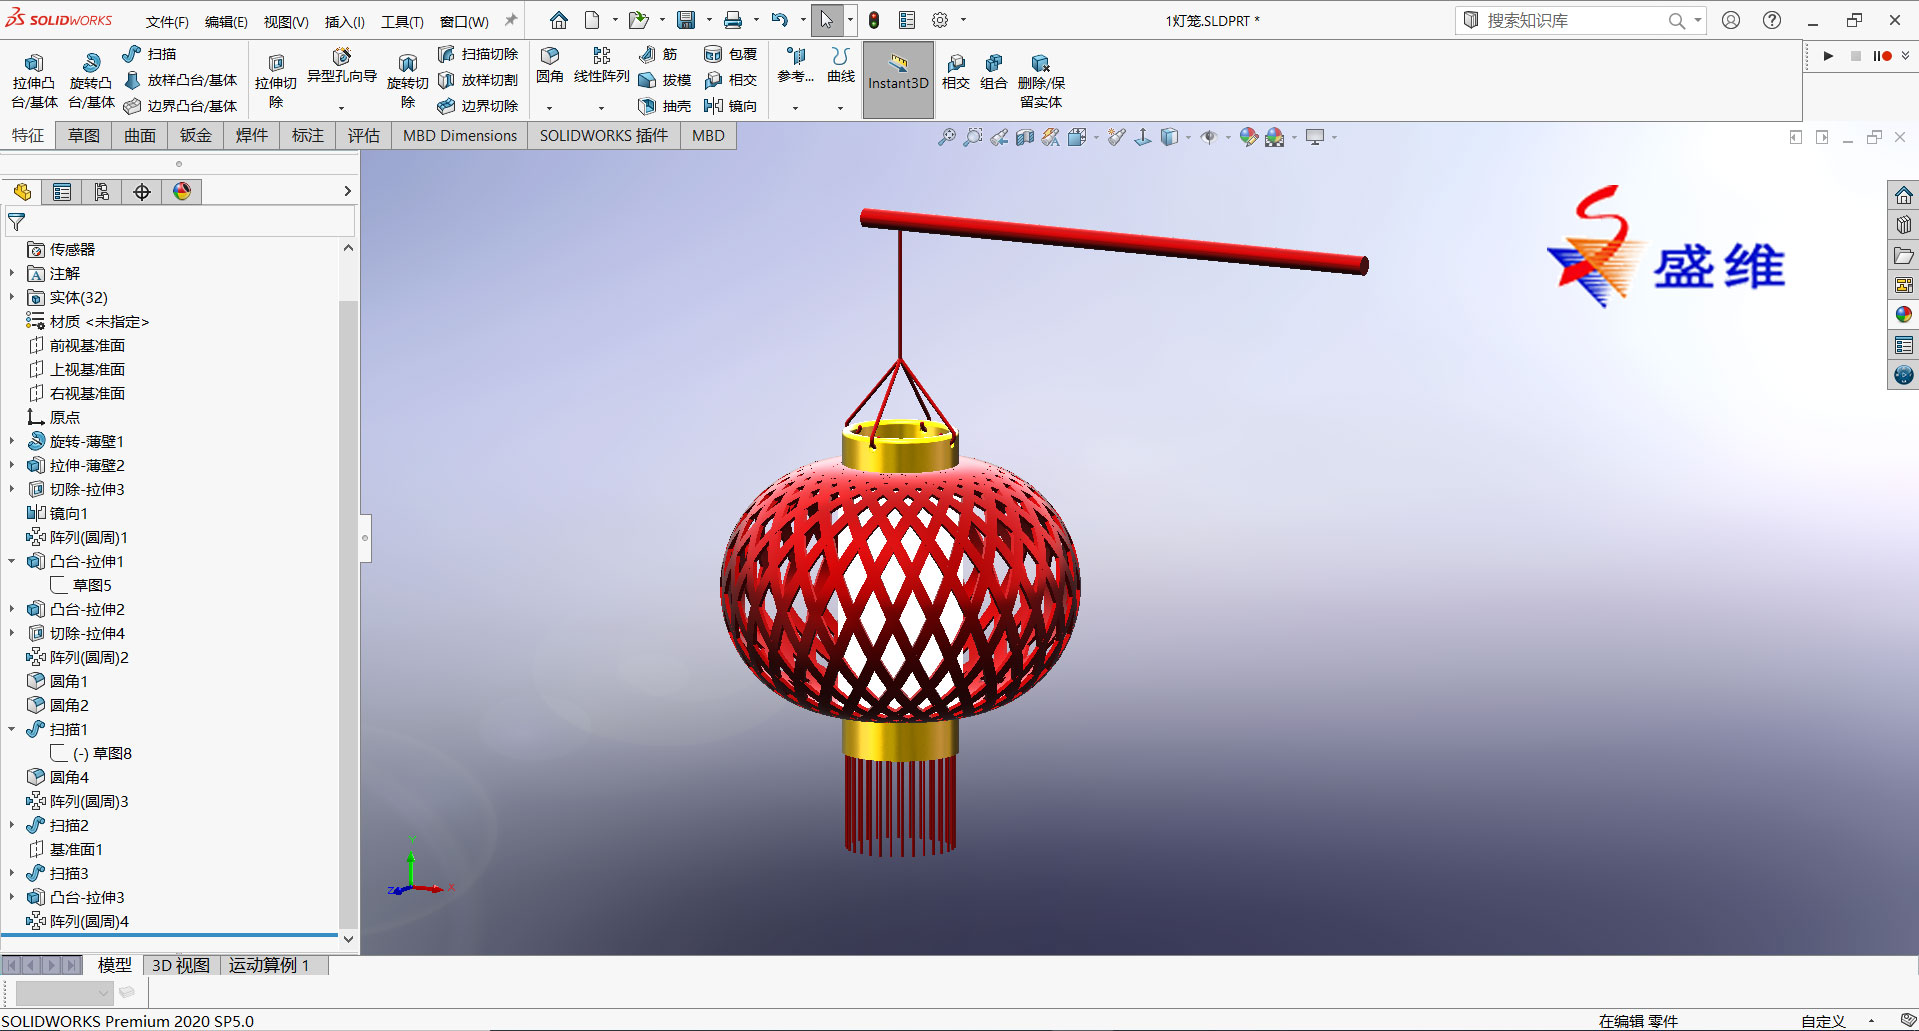Click the 模型 bottom tab

point(115,965)
